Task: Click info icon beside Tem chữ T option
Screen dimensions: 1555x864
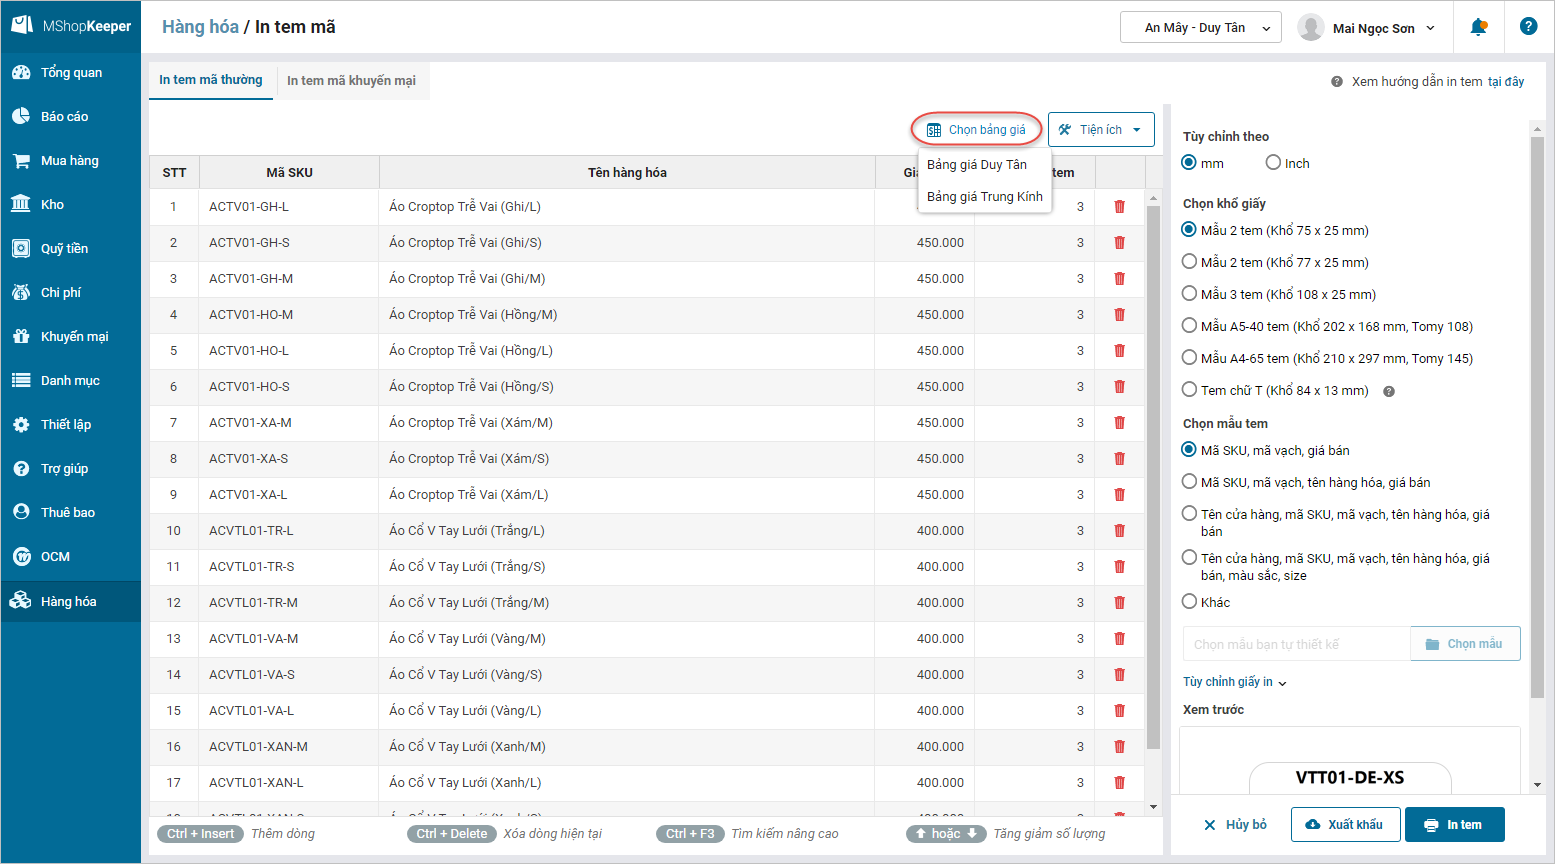Action: click(1388, 391)
